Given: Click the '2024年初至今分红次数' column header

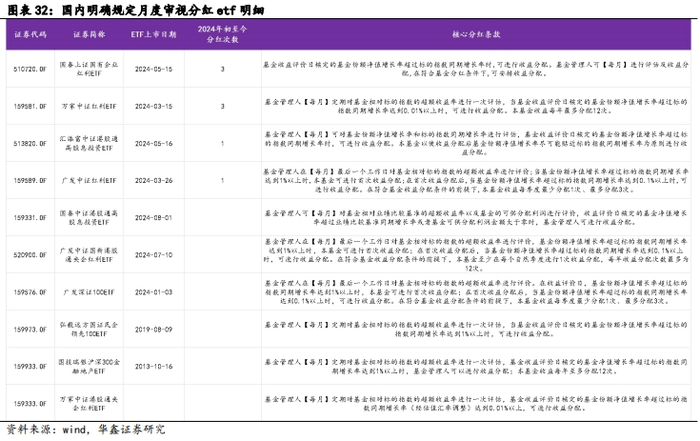Looking at the screenshot, I should tap(222, 34).
